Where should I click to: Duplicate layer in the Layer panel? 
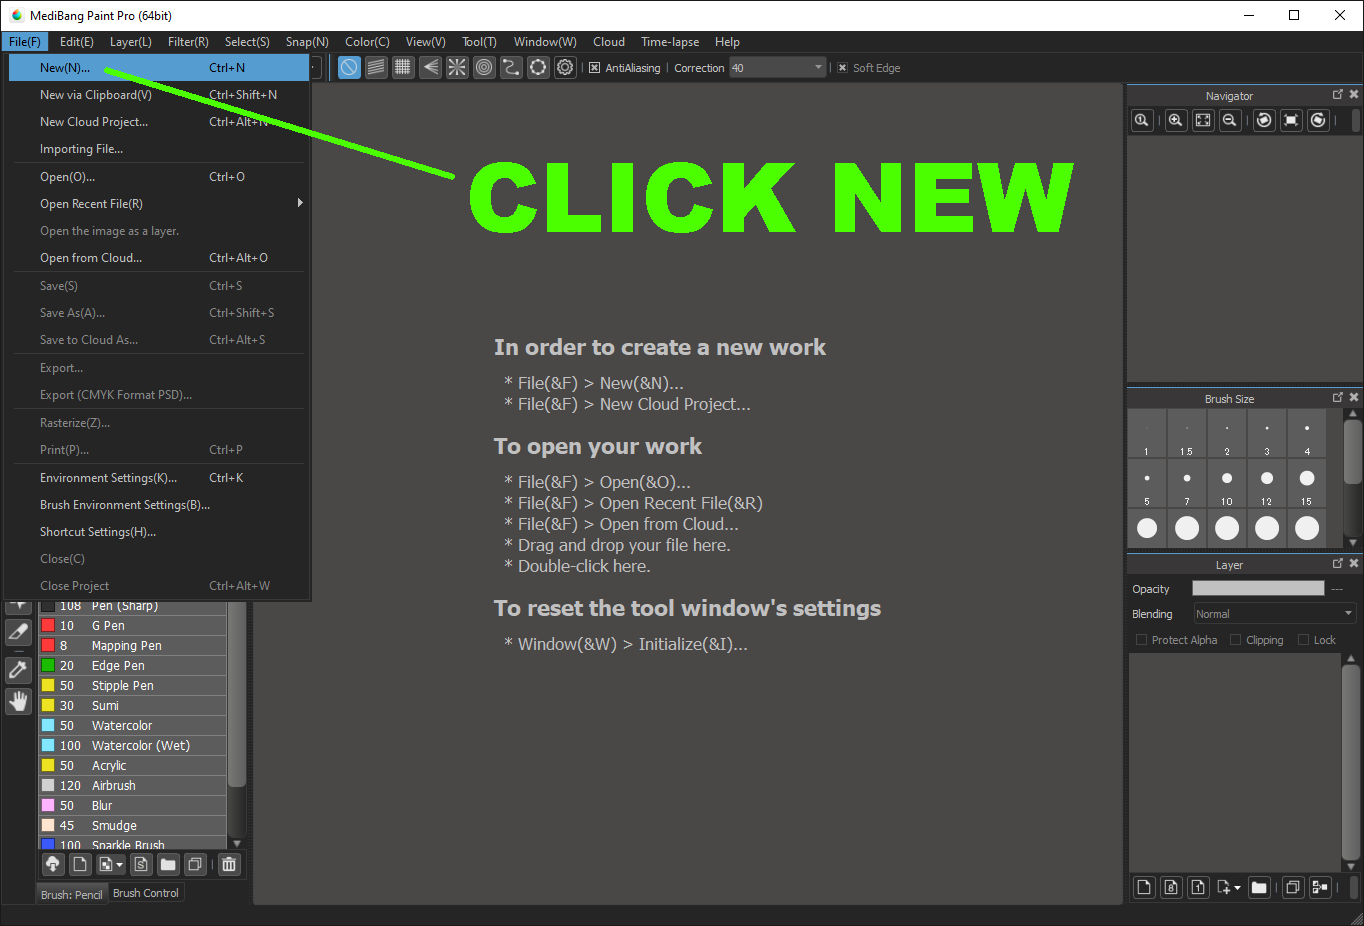1293,886
